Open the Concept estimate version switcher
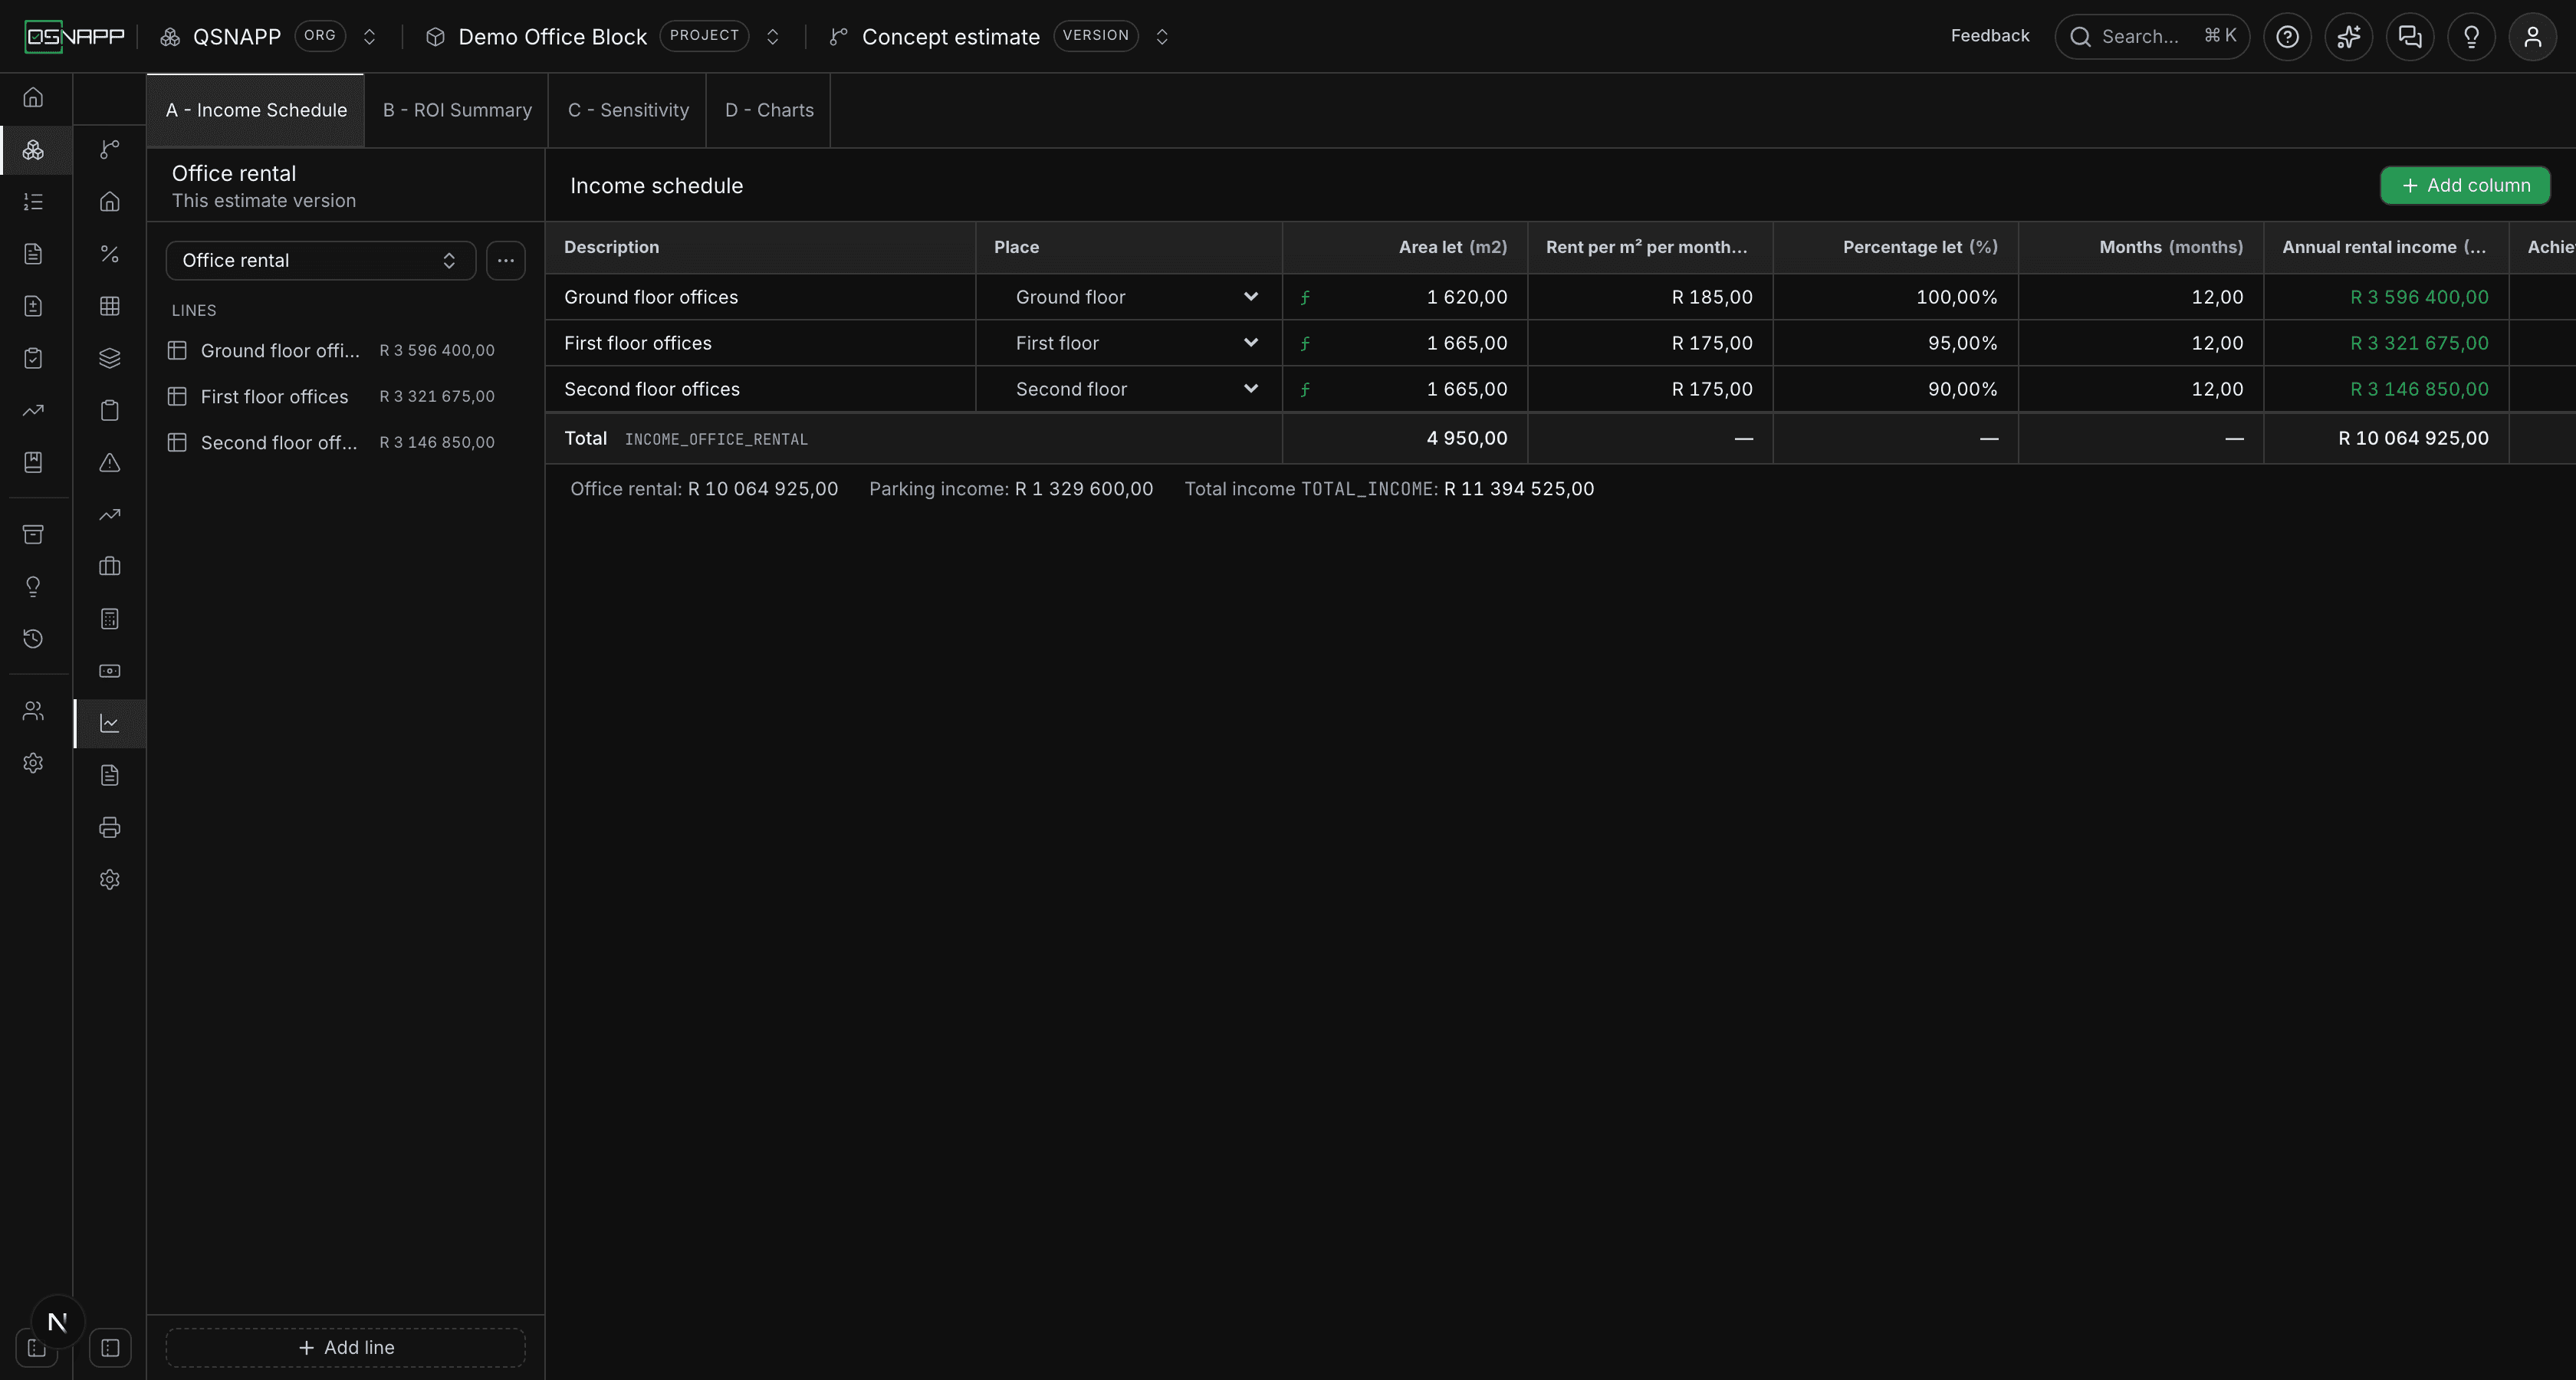2576x1380 pixels. [1162, 37]
